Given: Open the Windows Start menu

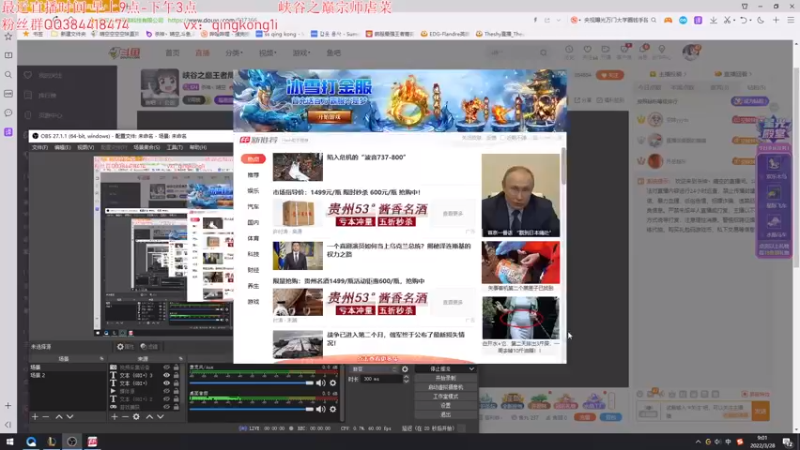Looking at the screenshot, I should (x=10, y=441).
